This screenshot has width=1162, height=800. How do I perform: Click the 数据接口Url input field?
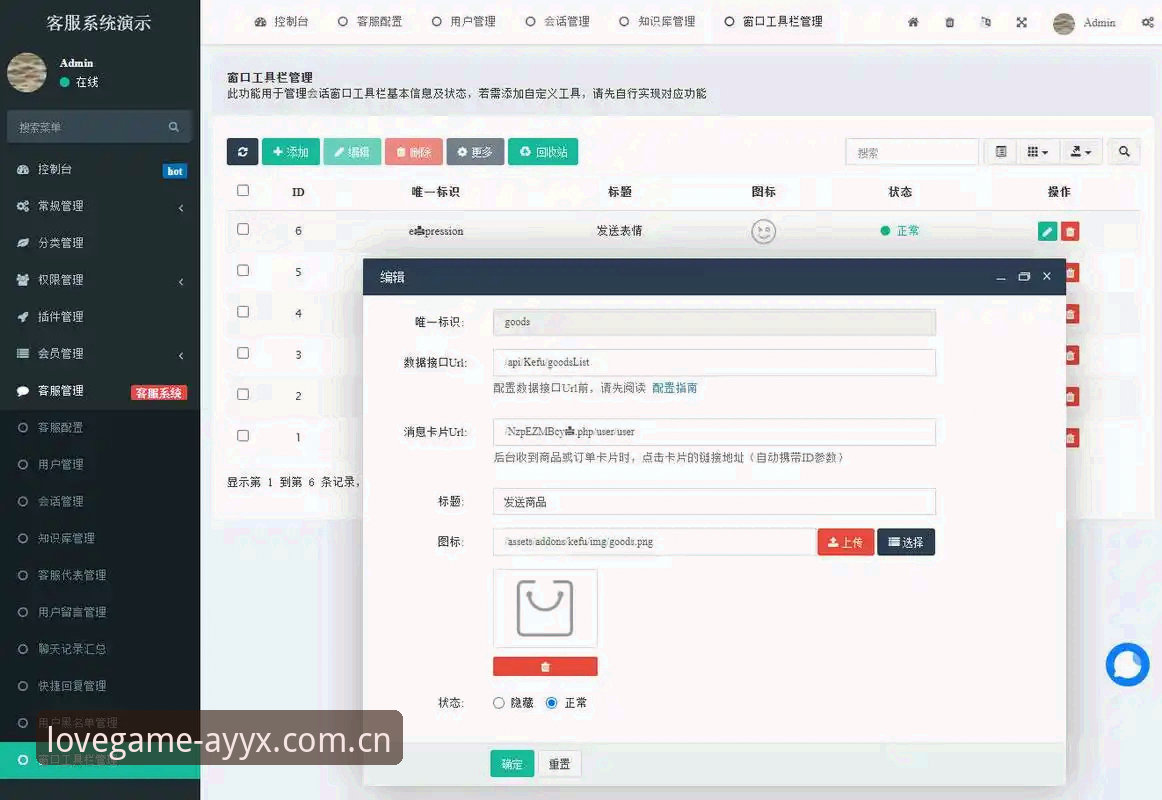(x=714, y=362)
